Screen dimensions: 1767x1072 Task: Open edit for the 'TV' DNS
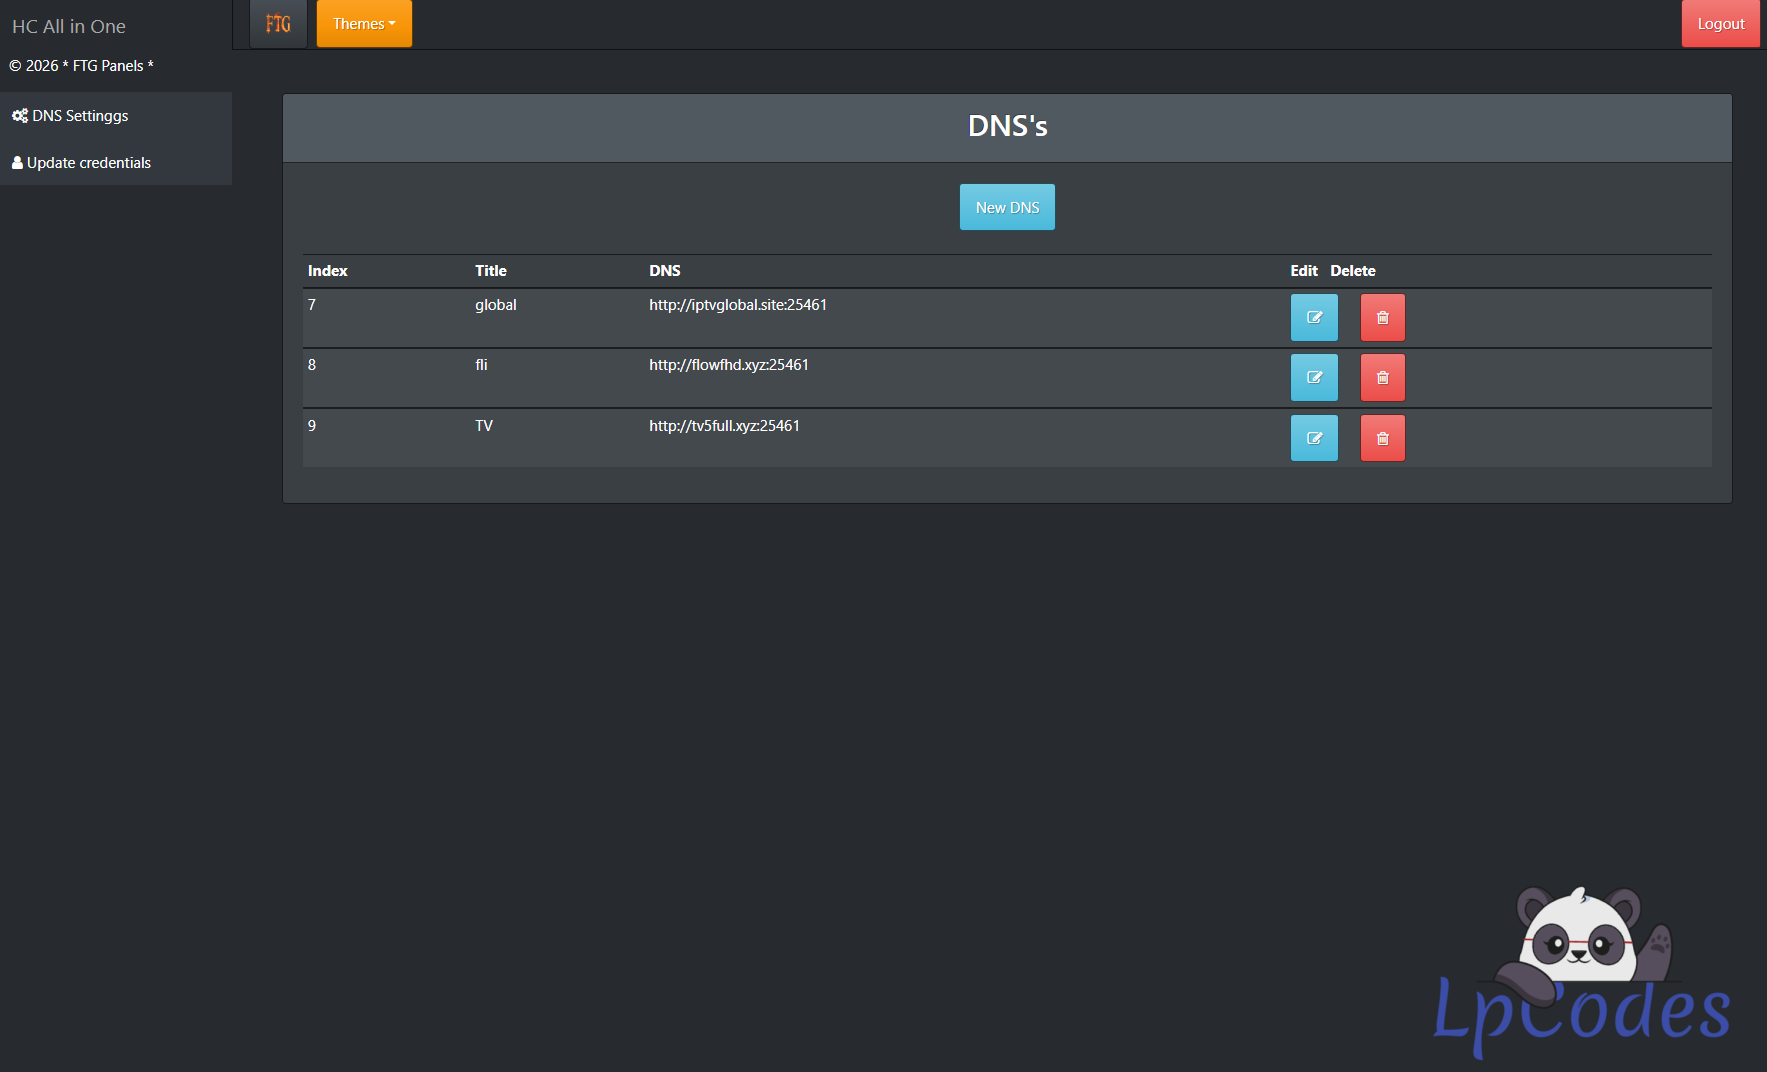(x=1313, y=438)
